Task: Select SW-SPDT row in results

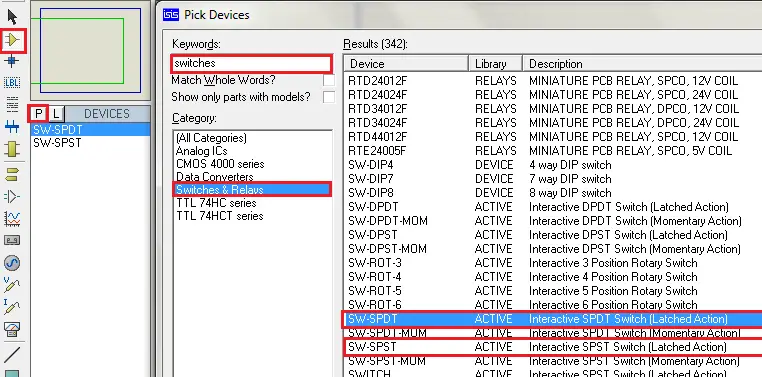Action: [x=553, y=319]
